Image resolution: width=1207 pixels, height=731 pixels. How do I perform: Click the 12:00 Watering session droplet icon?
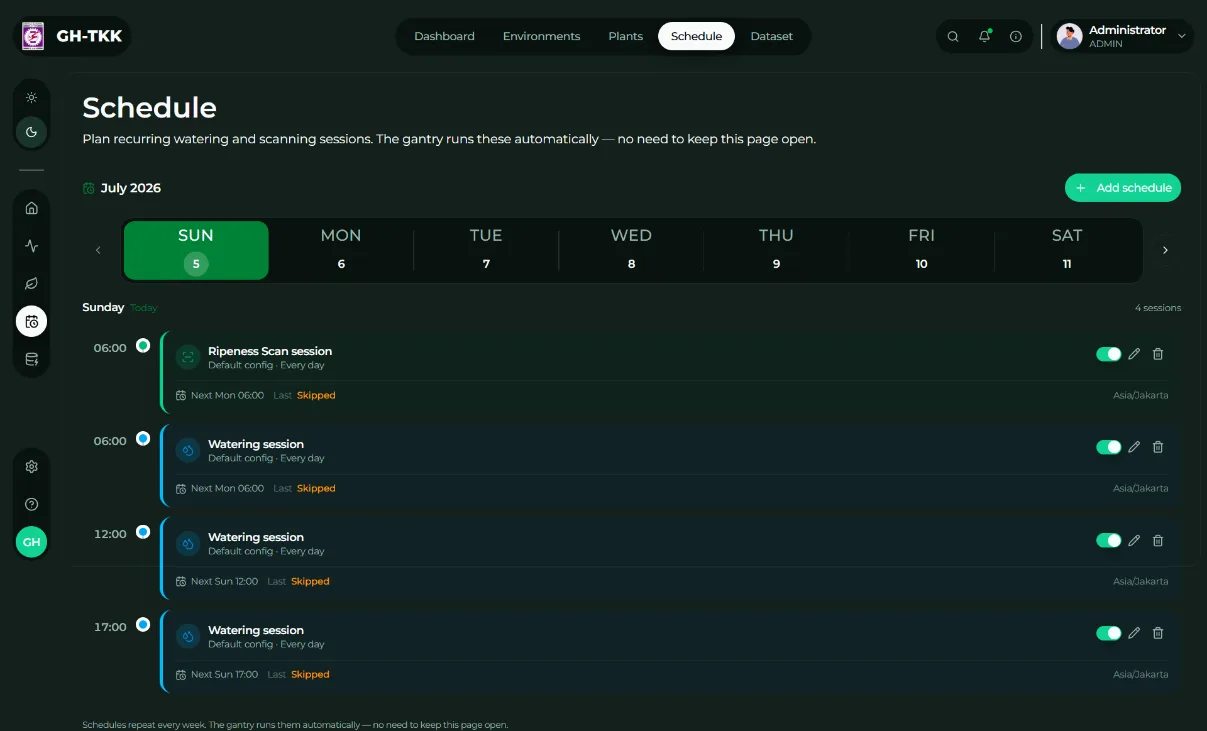(x=188, y=543)
